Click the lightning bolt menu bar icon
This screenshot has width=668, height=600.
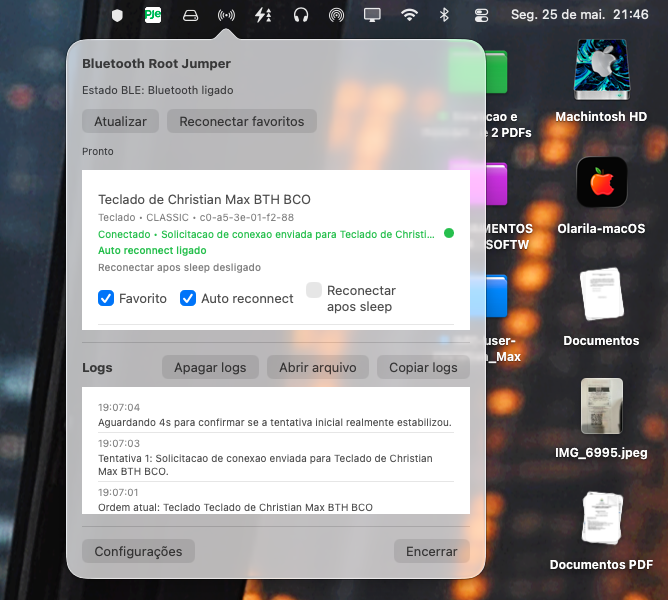click(263, 15)
